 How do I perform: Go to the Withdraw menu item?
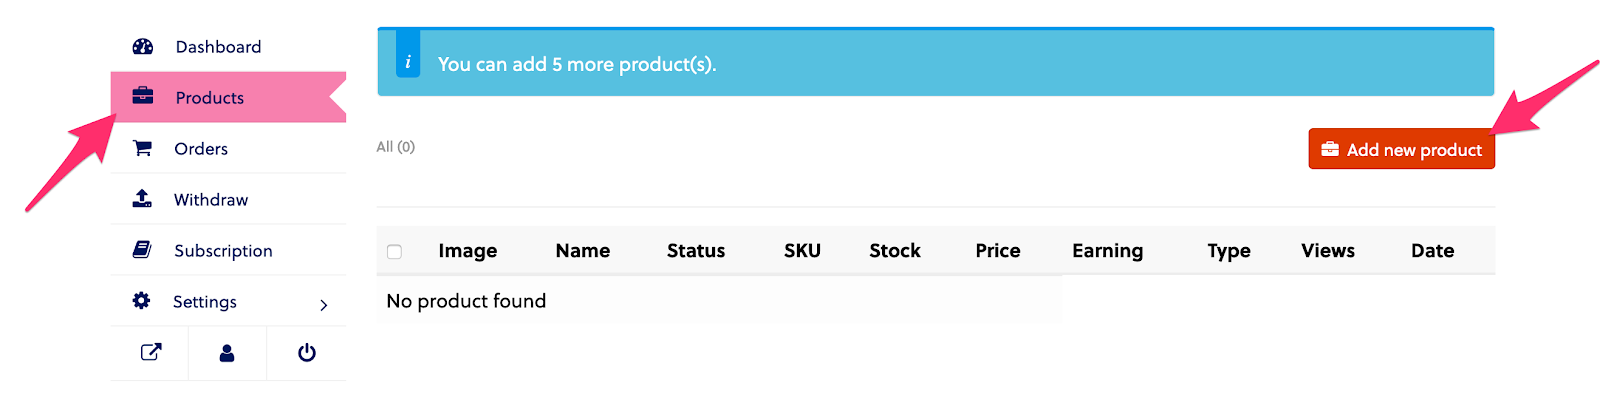click(x=211, y=200)
